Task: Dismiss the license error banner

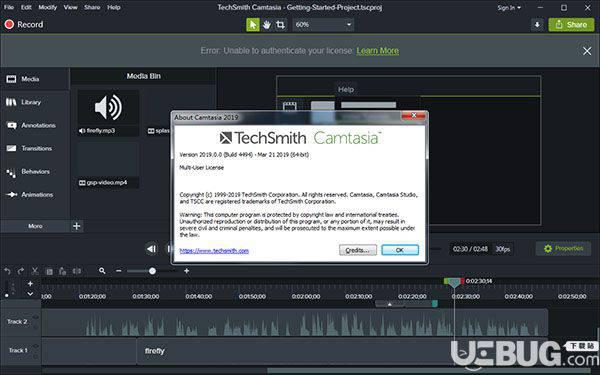Action: (x=587, y=51)
